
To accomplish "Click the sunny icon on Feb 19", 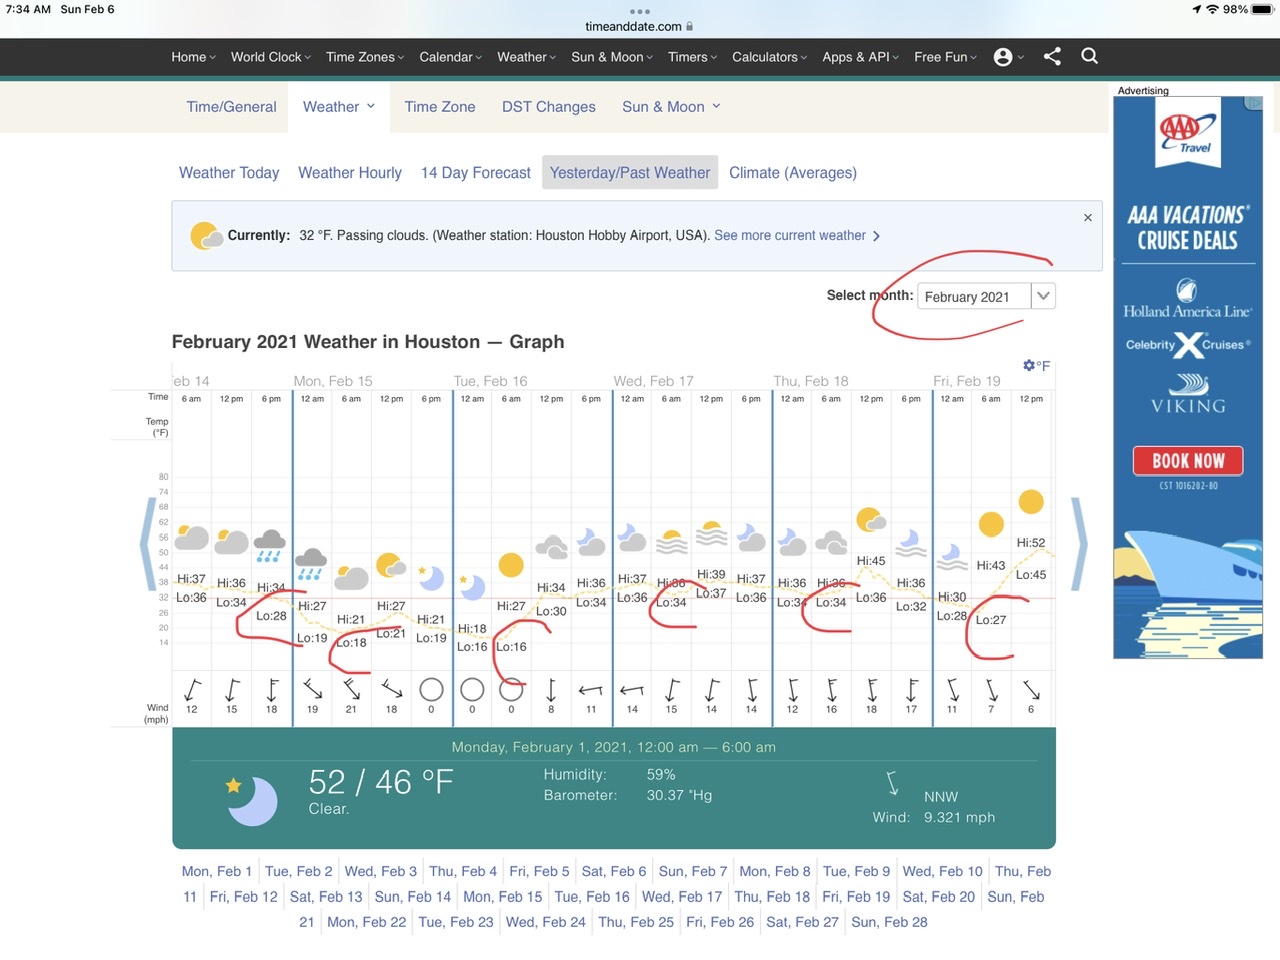I will [1030, 502].
